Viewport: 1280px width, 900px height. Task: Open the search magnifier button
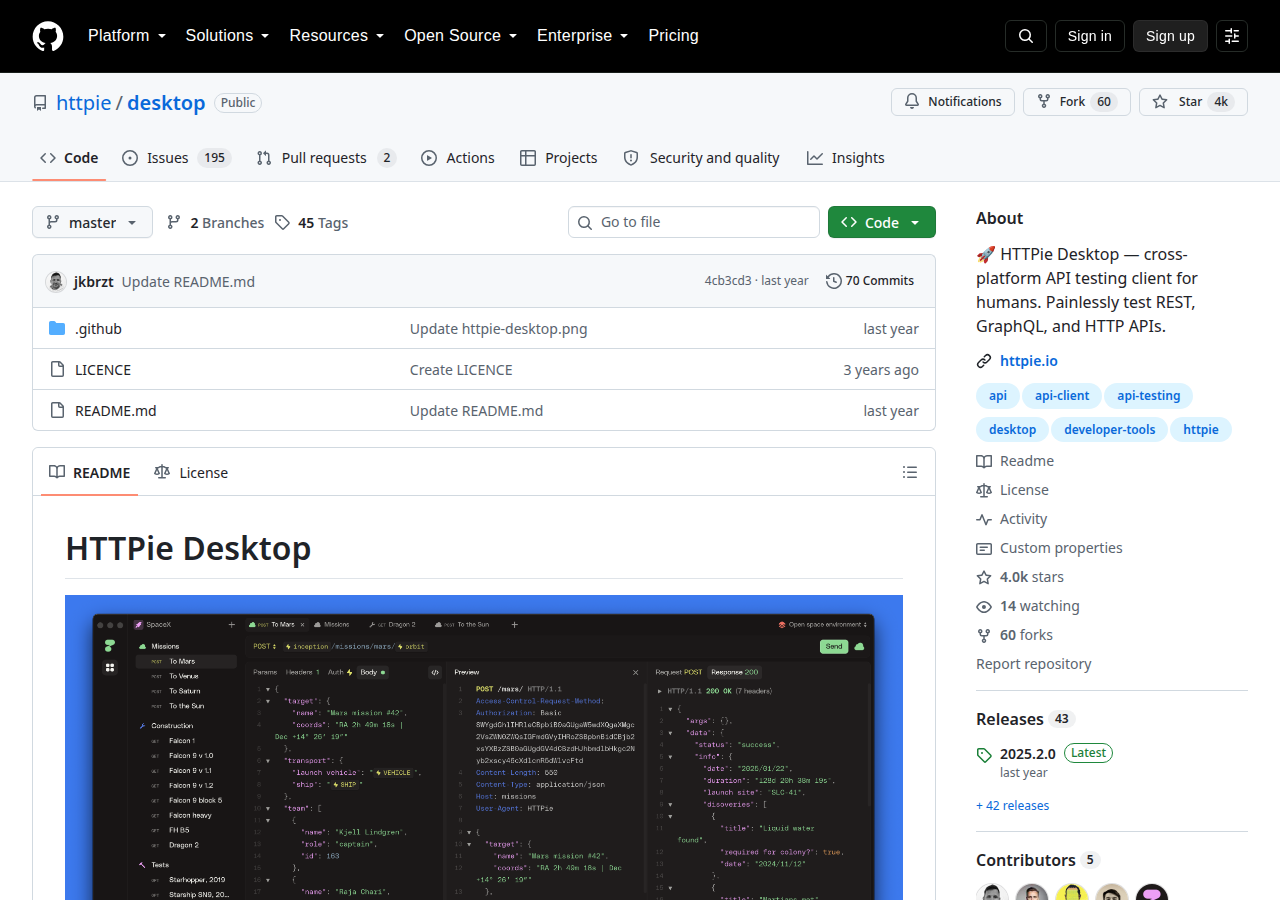[1026, 36]
